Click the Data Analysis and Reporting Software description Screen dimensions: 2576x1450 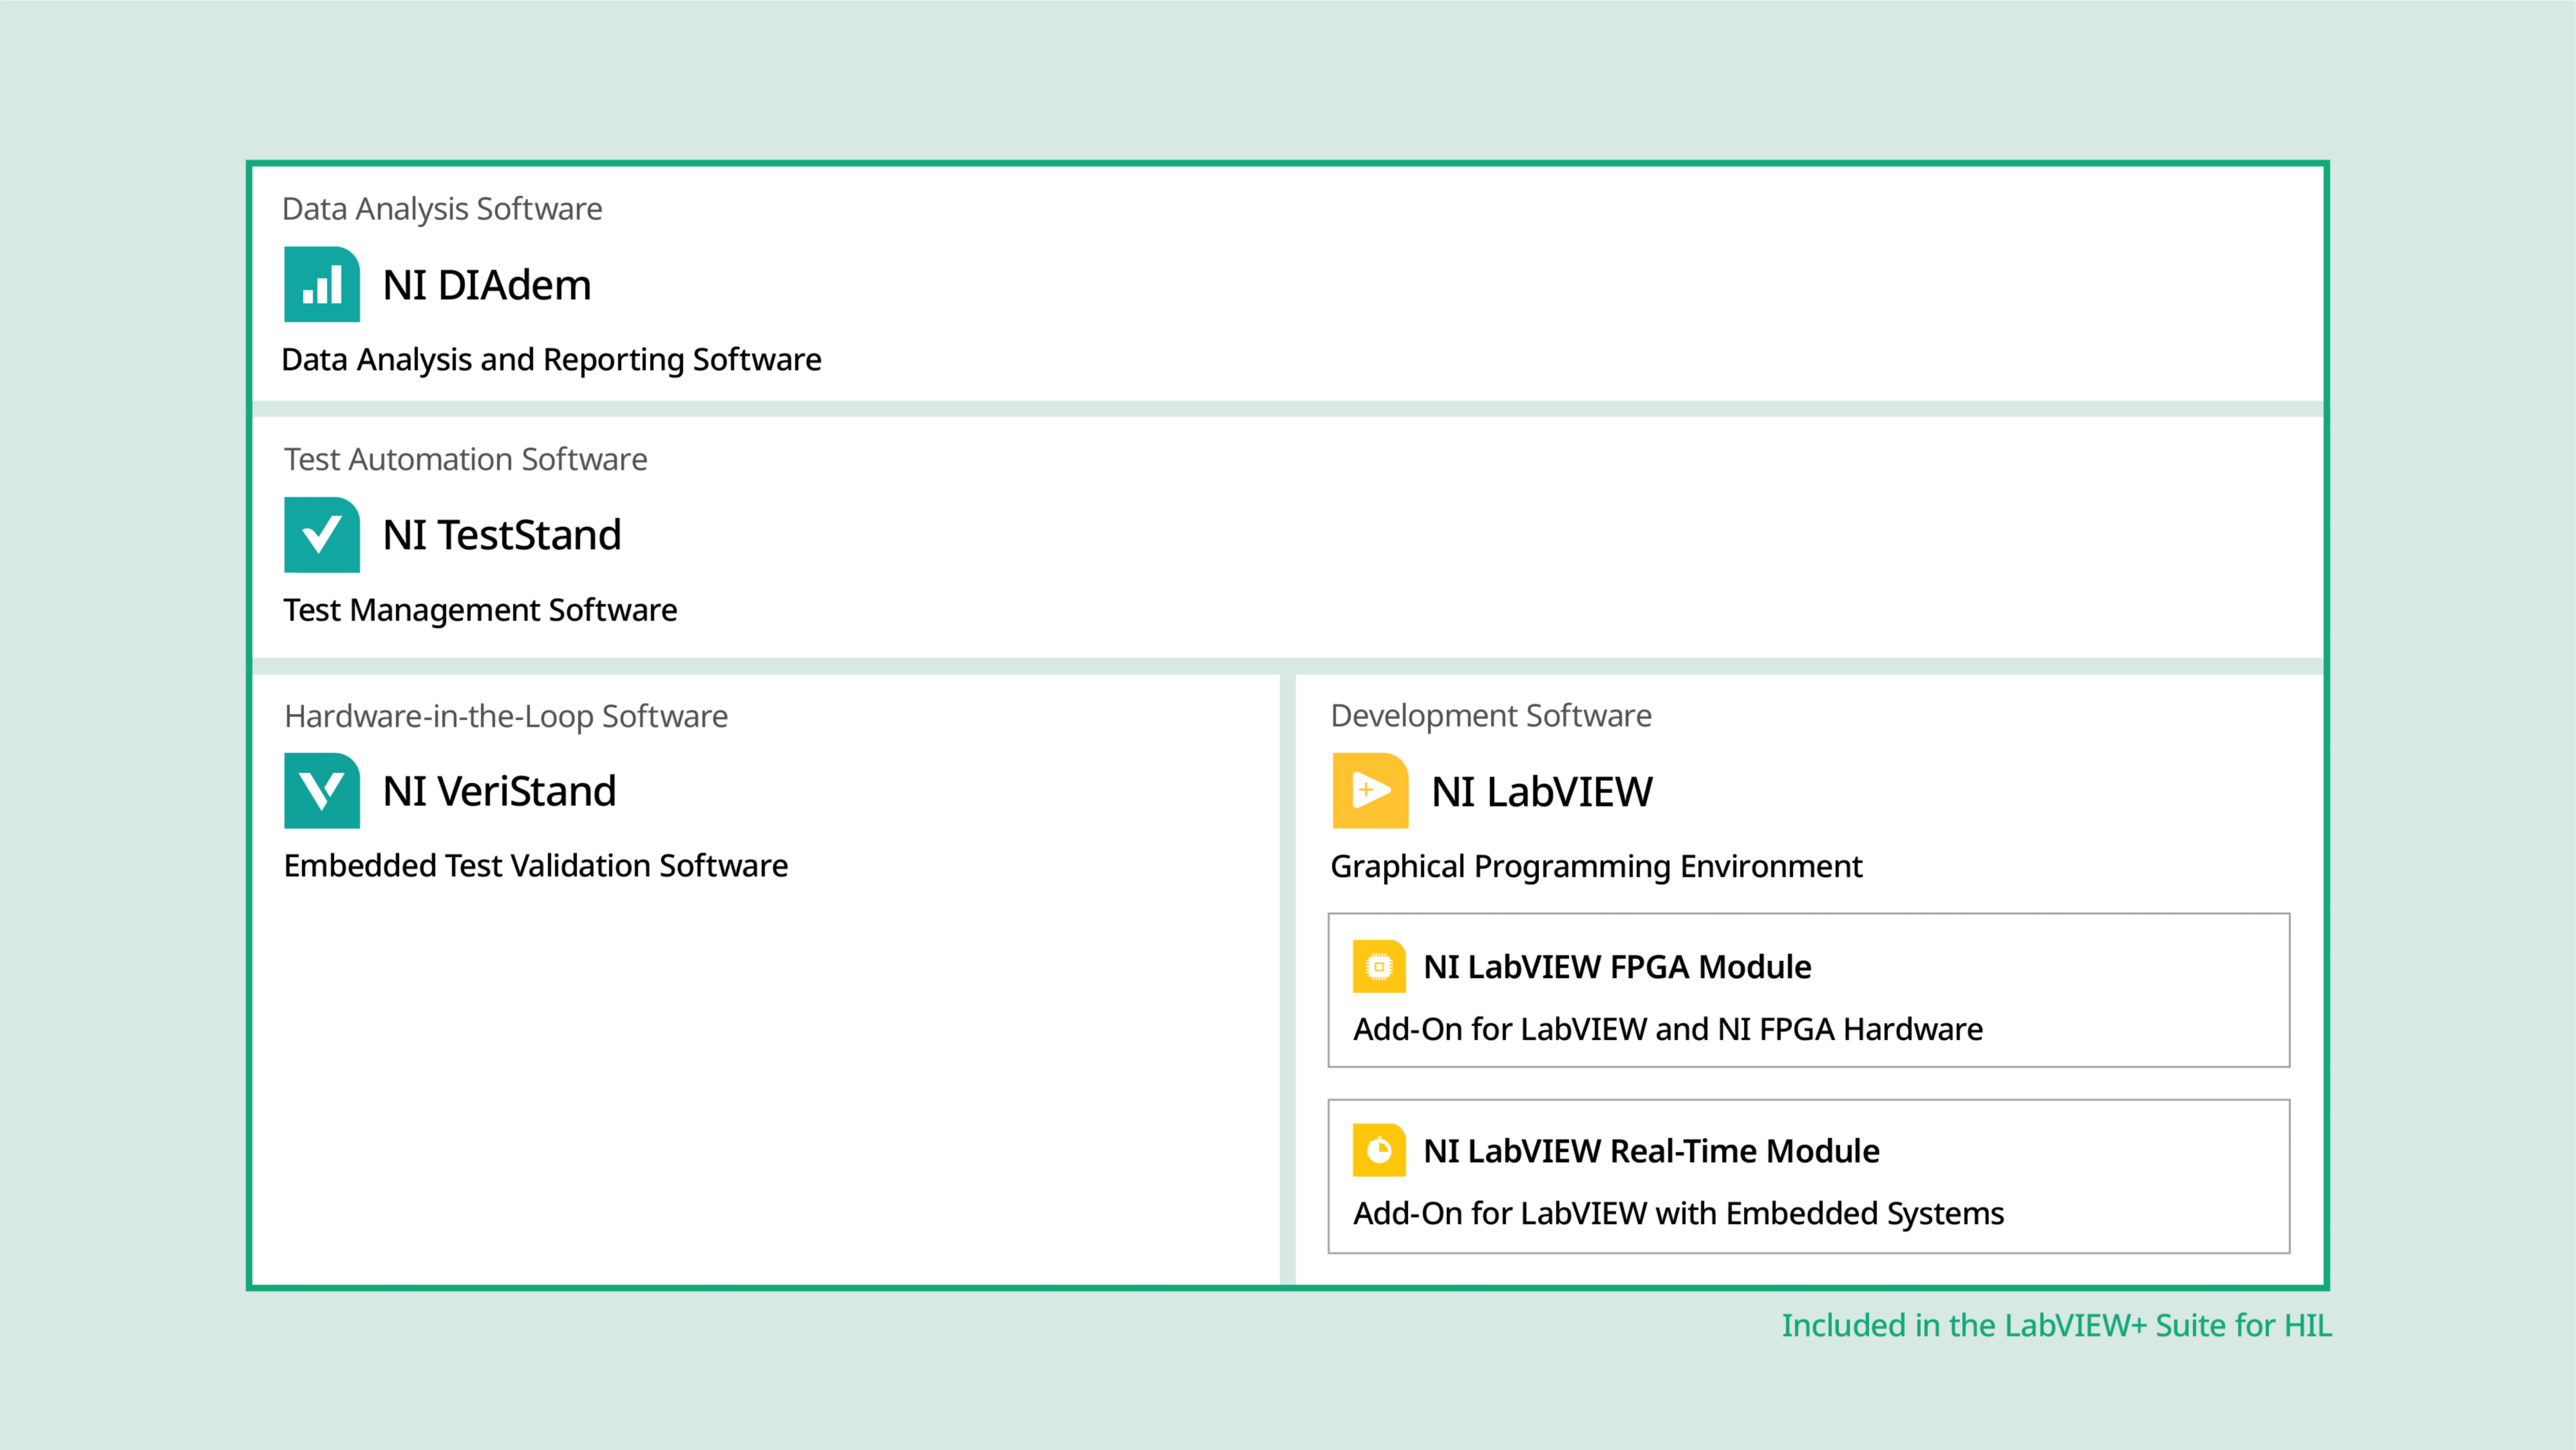[551, 359]
